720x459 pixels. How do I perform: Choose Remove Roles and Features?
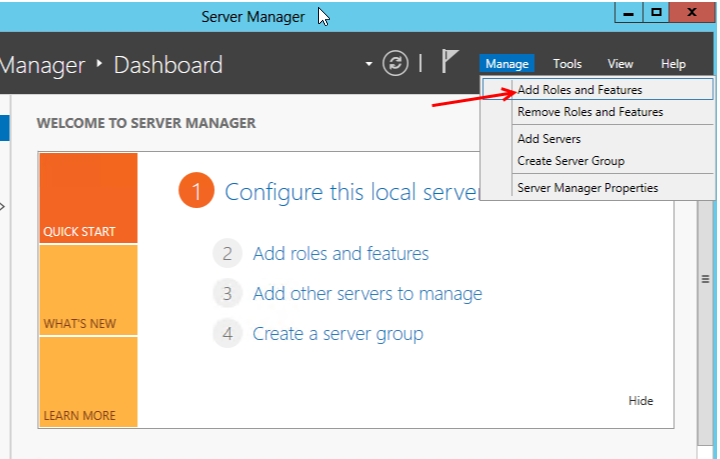tap(598, 112)
